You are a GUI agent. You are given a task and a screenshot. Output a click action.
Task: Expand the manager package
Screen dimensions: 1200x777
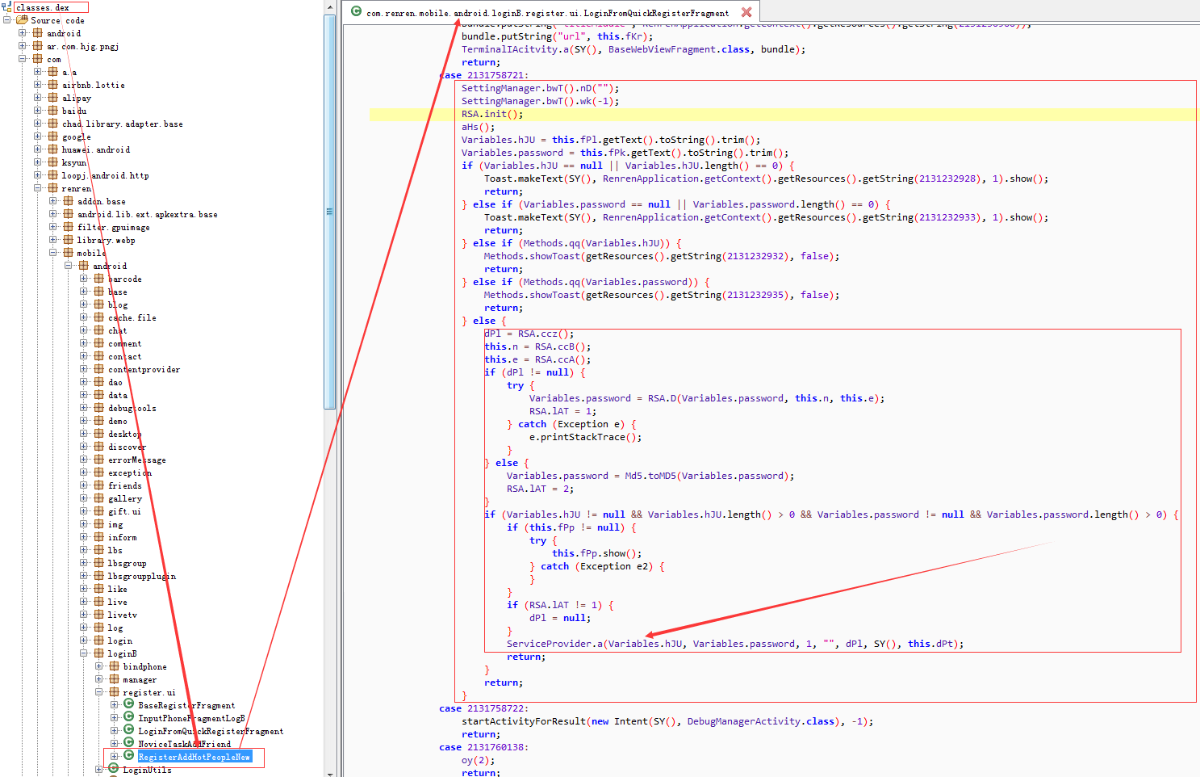coord(99,679)
